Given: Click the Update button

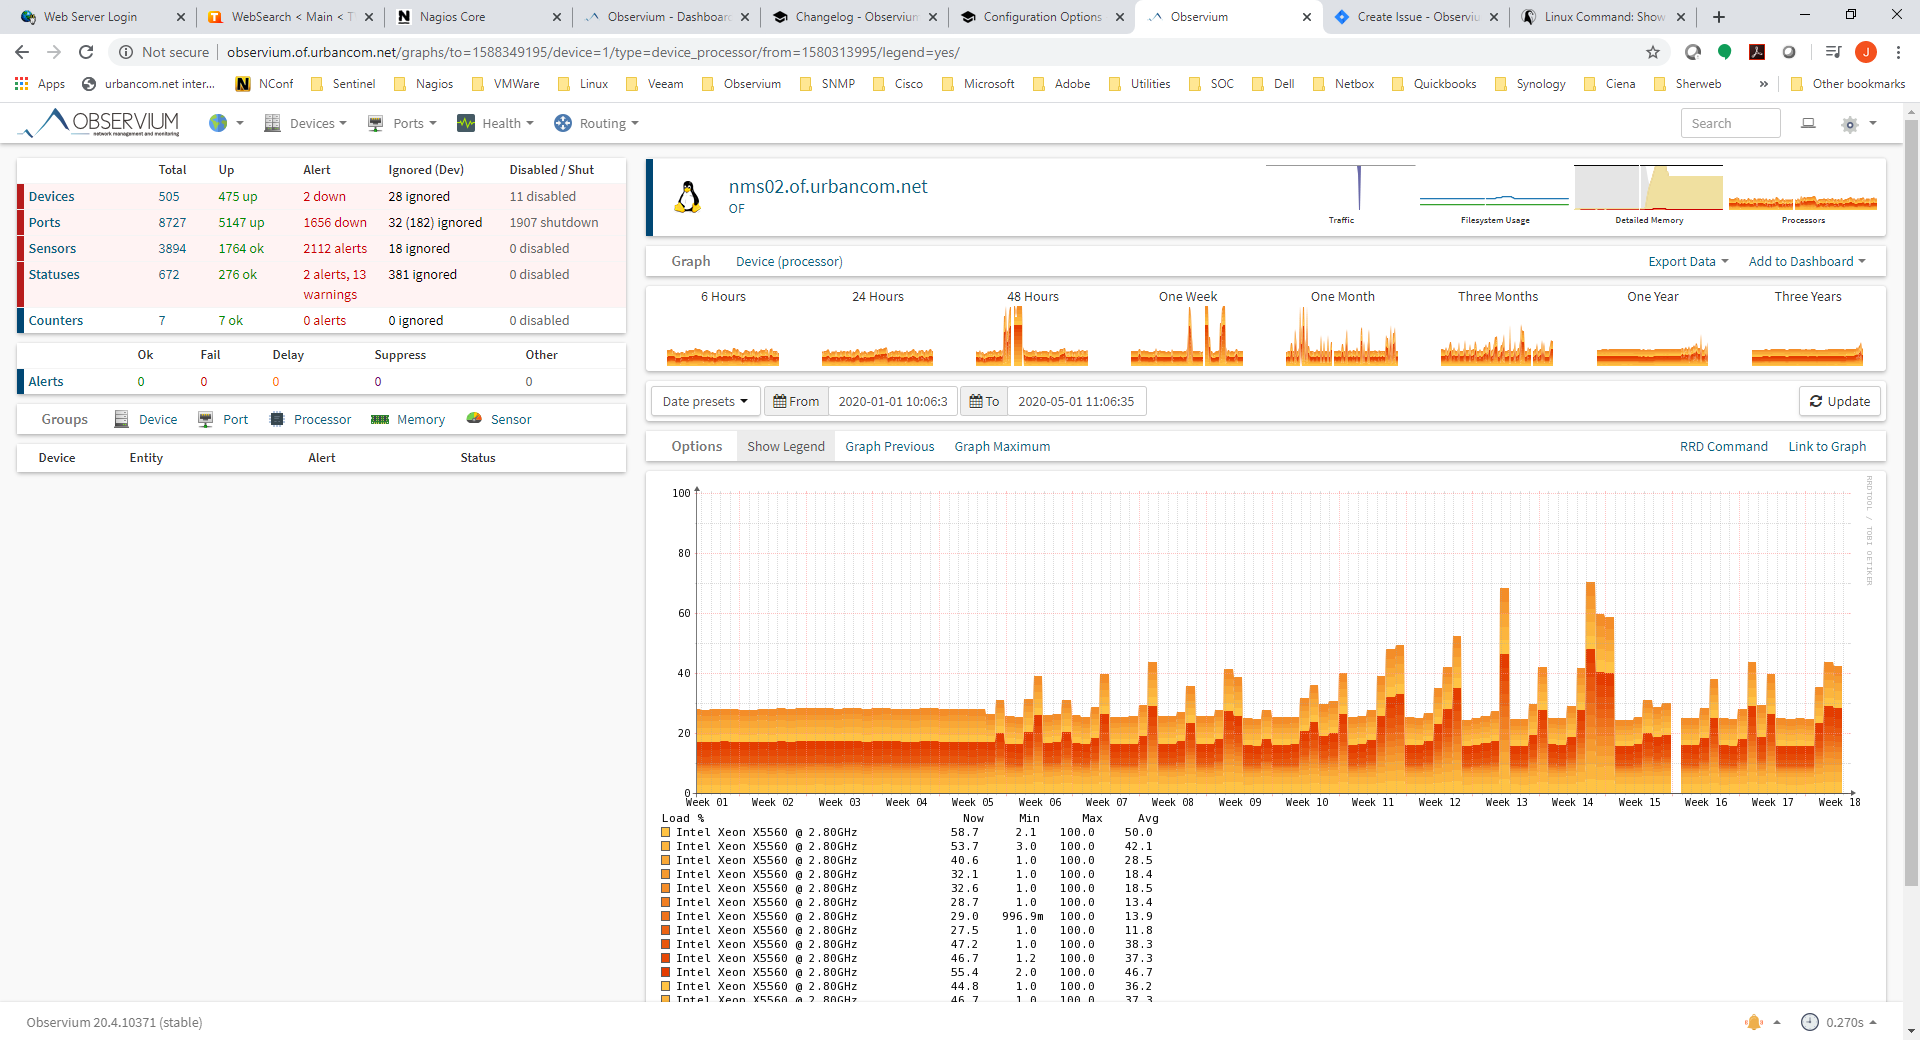Looking at the screenshot, I should (1840, 401).
